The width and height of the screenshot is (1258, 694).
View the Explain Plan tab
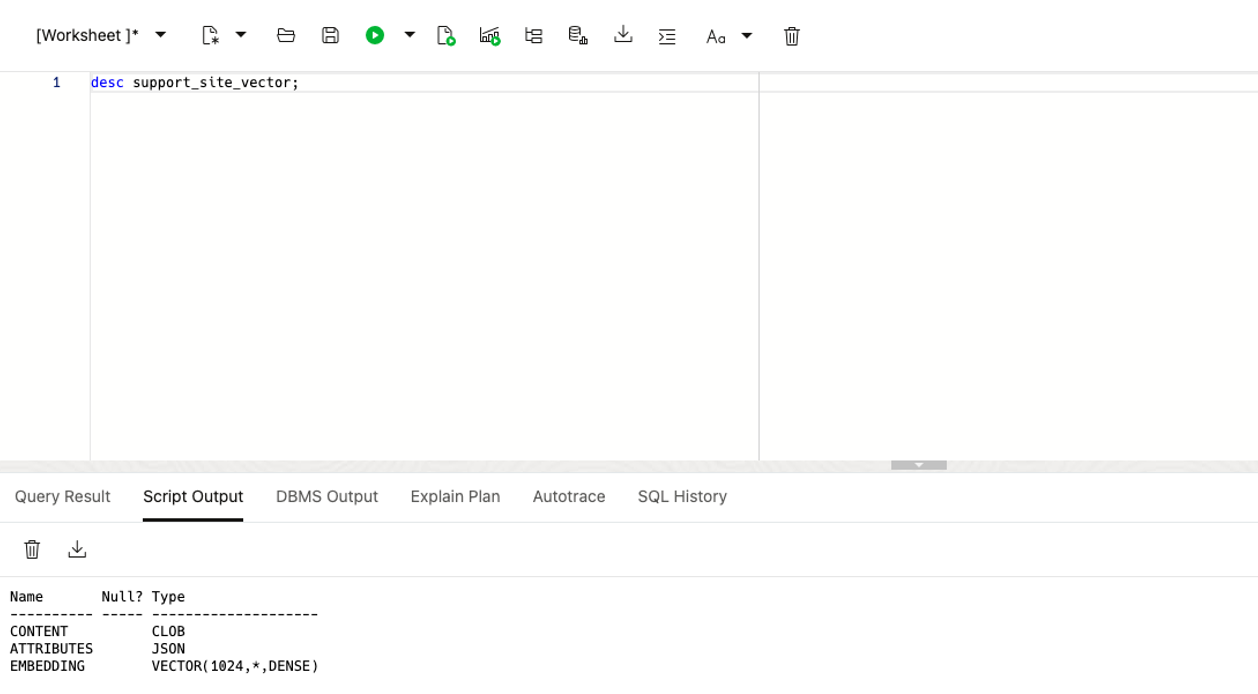point(455,496)
